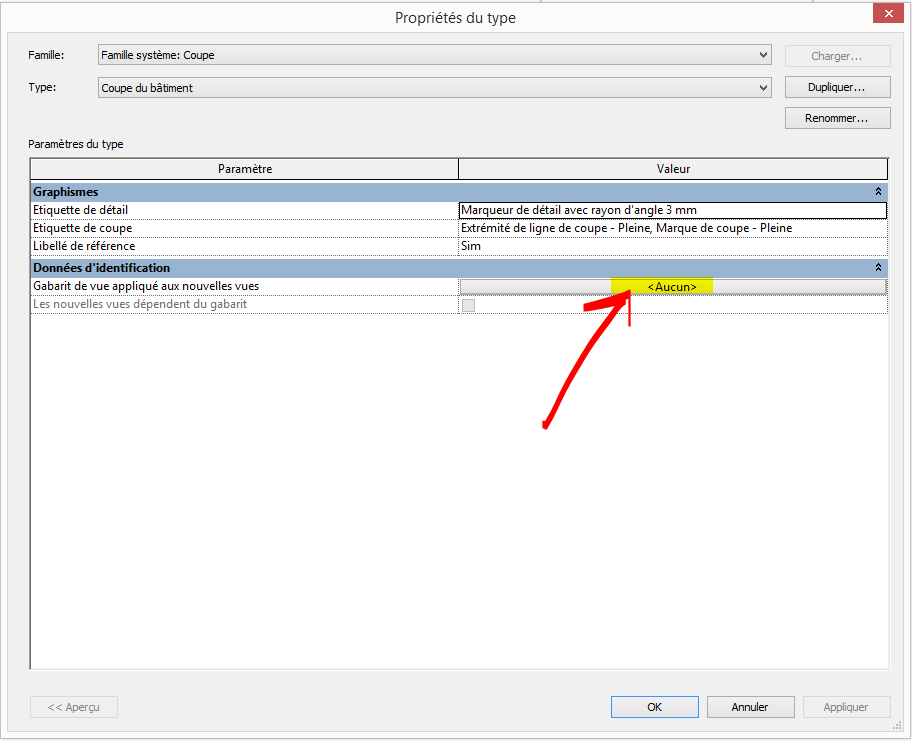Screen dimensions: 912x741
Task: Click the <Aucun> view template button
Action: (672, 287)
